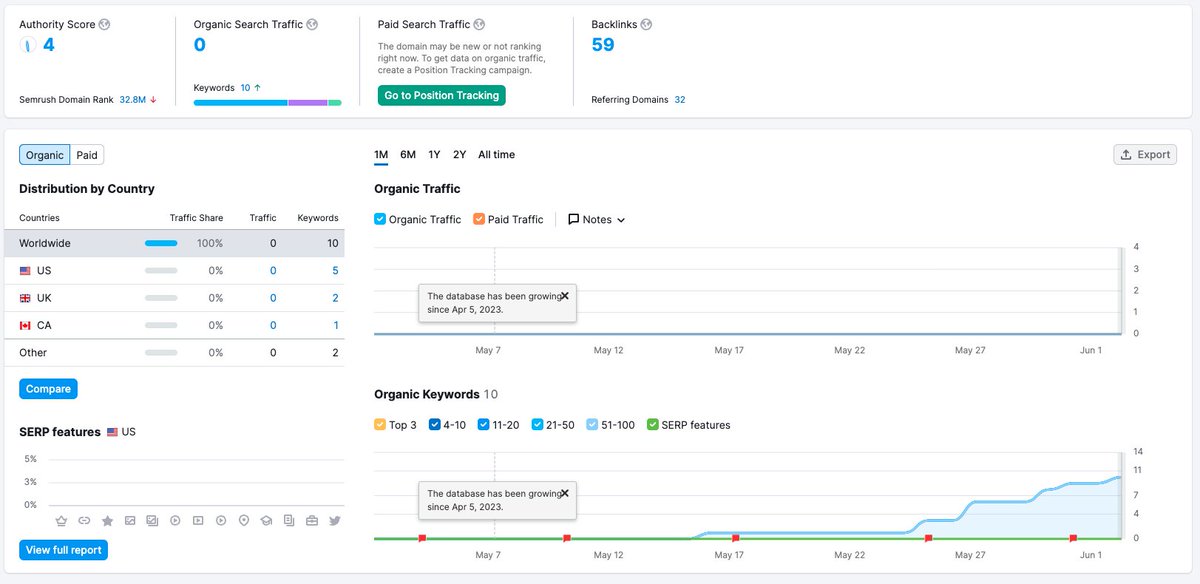Select the 2Y time range
This screenshot has width=1200, height=584.
(x=459, y=155)
